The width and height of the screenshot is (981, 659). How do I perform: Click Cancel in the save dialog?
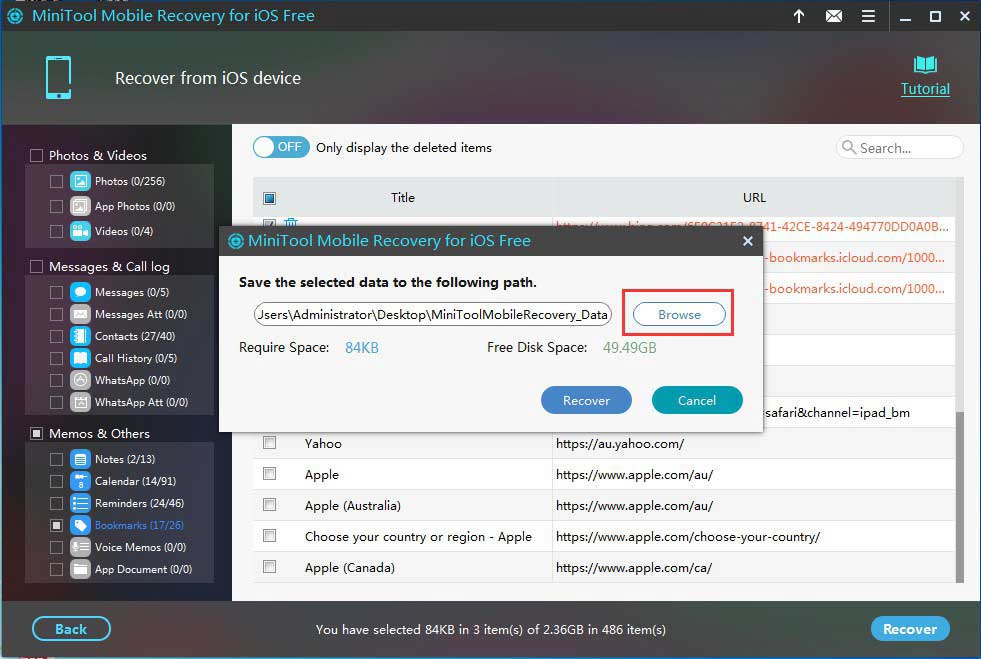coord(697,401)
